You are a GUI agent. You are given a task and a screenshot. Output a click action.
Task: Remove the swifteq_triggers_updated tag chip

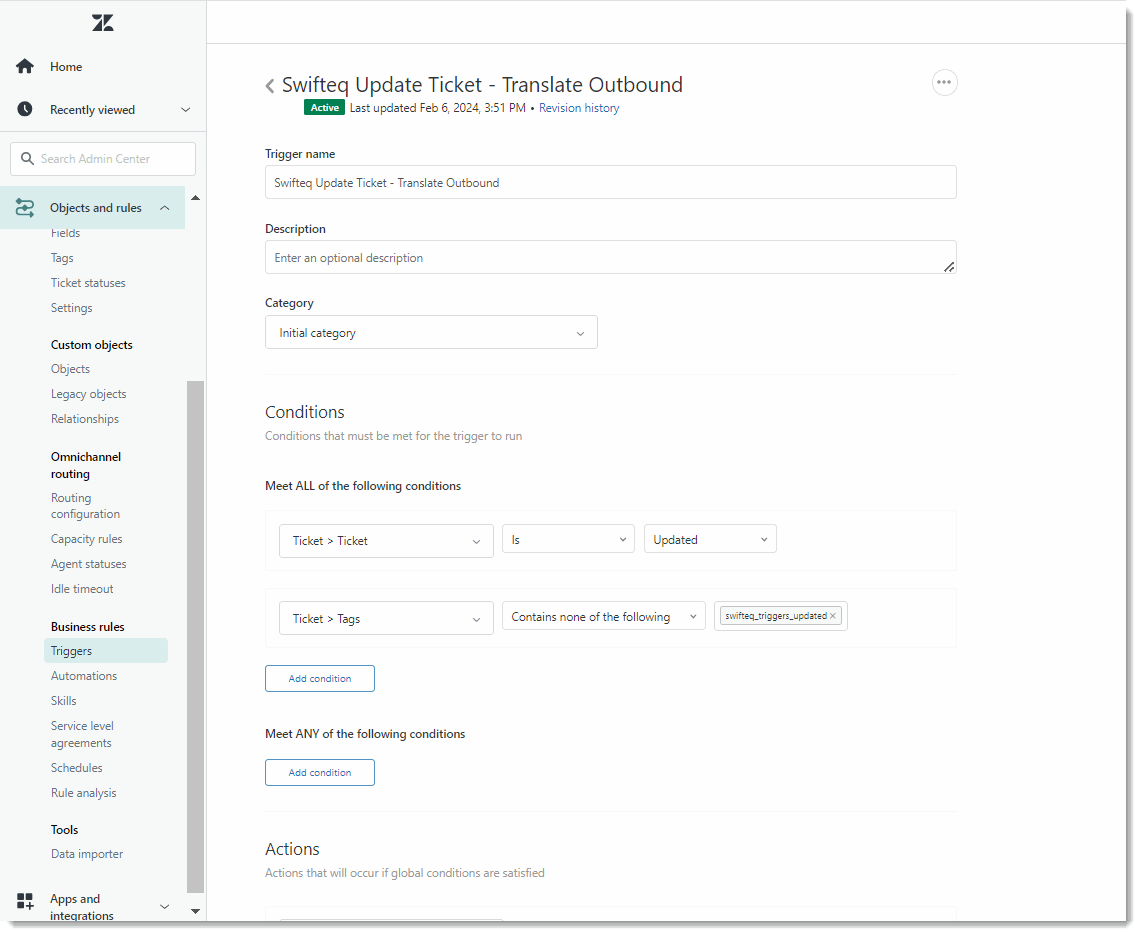click(832, 616)
